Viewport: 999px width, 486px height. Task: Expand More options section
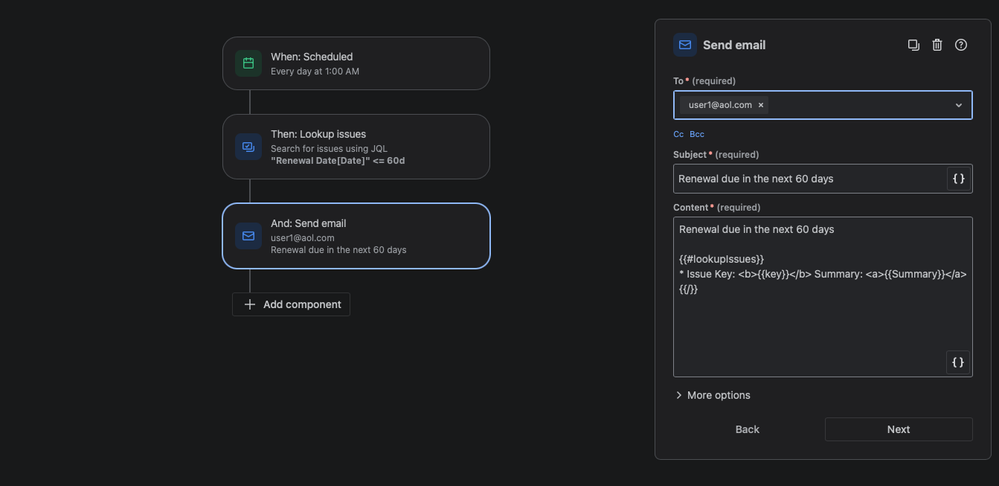(712, 395)
